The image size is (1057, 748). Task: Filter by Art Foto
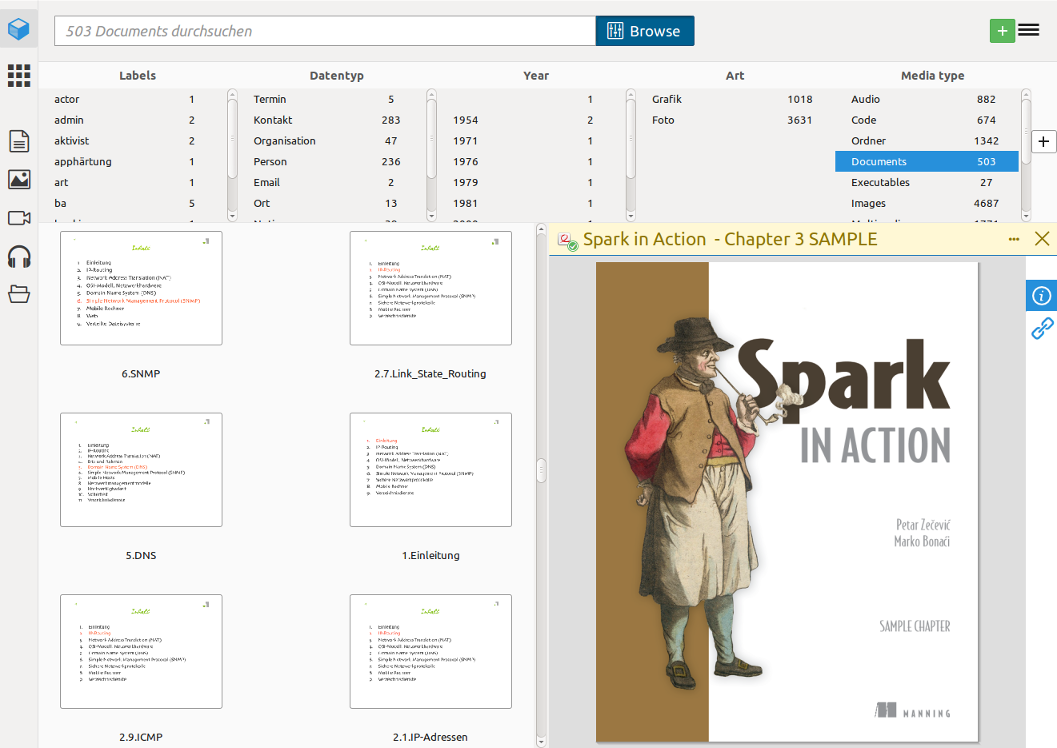pyautogui.click(x=733, y=120)
